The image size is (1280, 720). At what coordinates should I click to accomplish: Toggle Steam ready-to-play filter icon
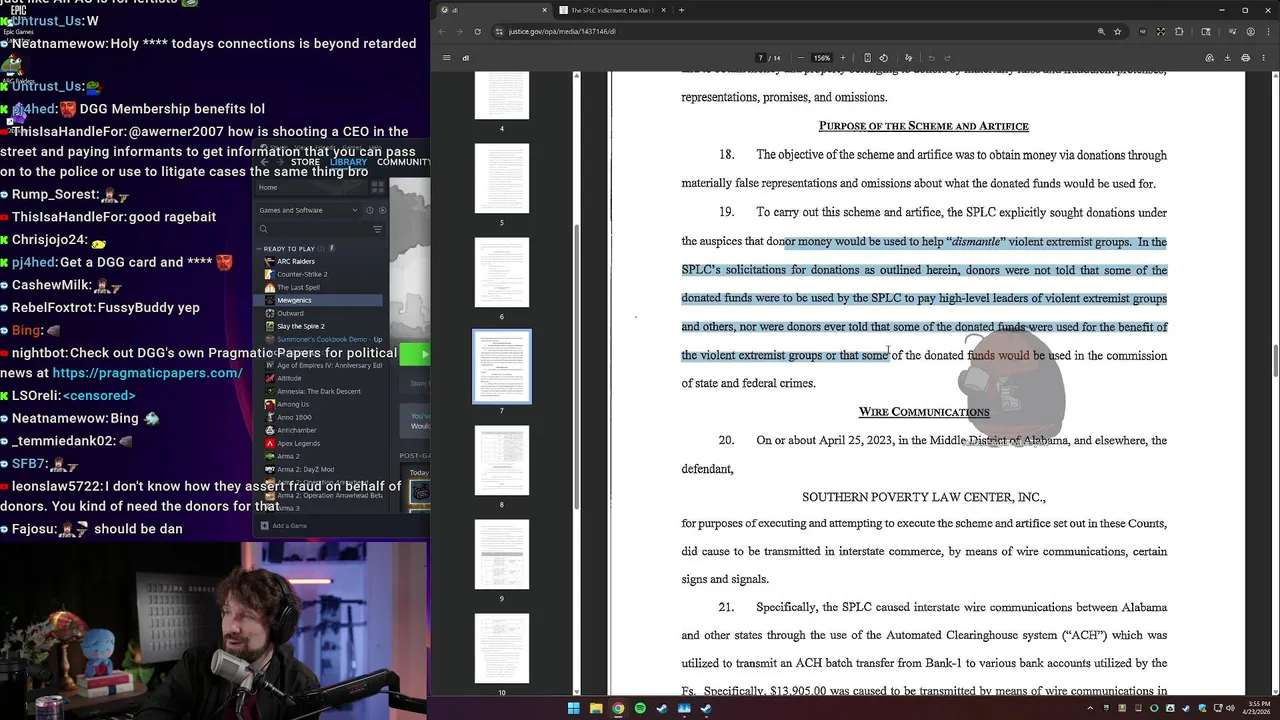382,210
